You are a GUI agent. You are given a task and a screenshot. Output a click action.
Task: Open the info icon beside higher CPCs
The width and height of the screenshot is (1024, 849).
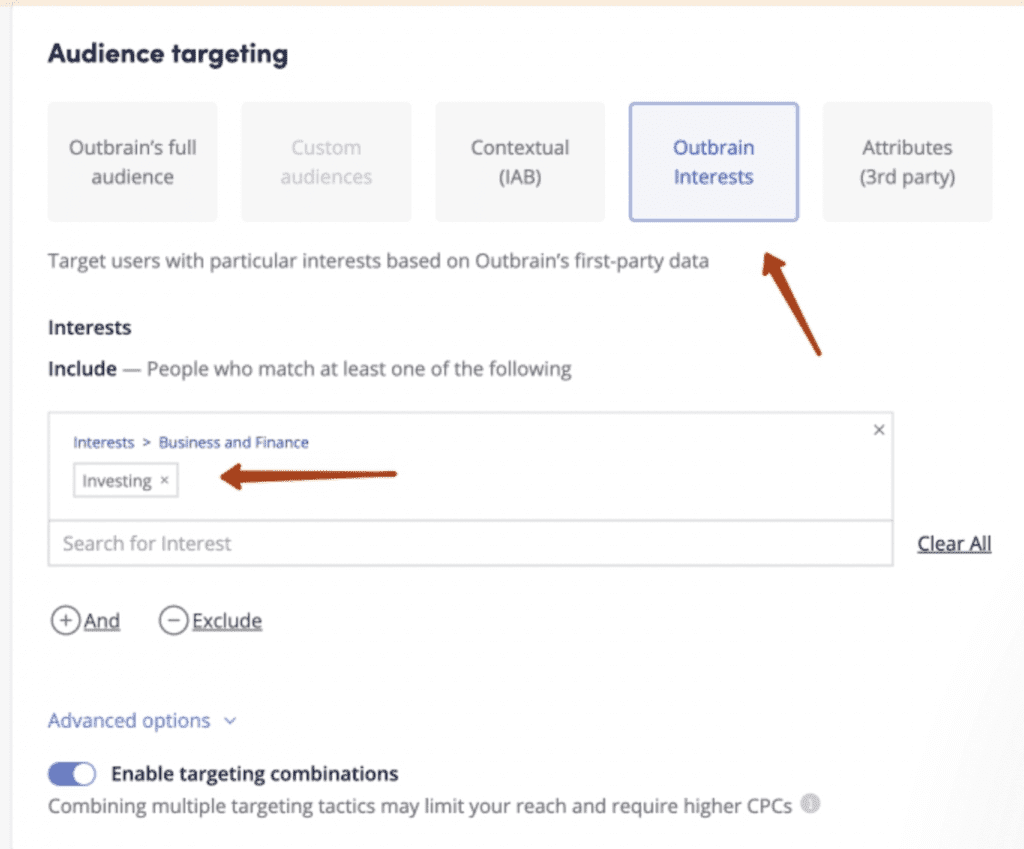click(810, 803)
